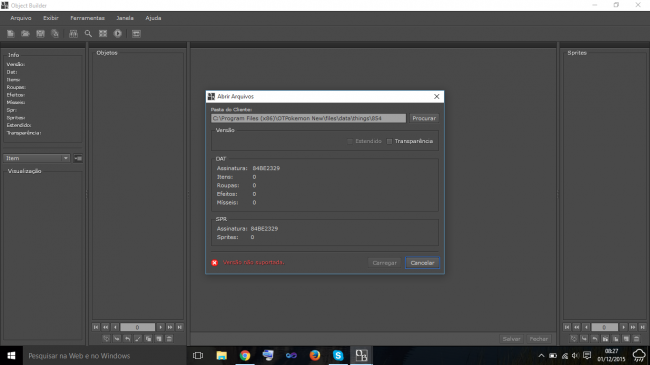
Task: Click the volume icon in system tray
Action: (575, 355)
